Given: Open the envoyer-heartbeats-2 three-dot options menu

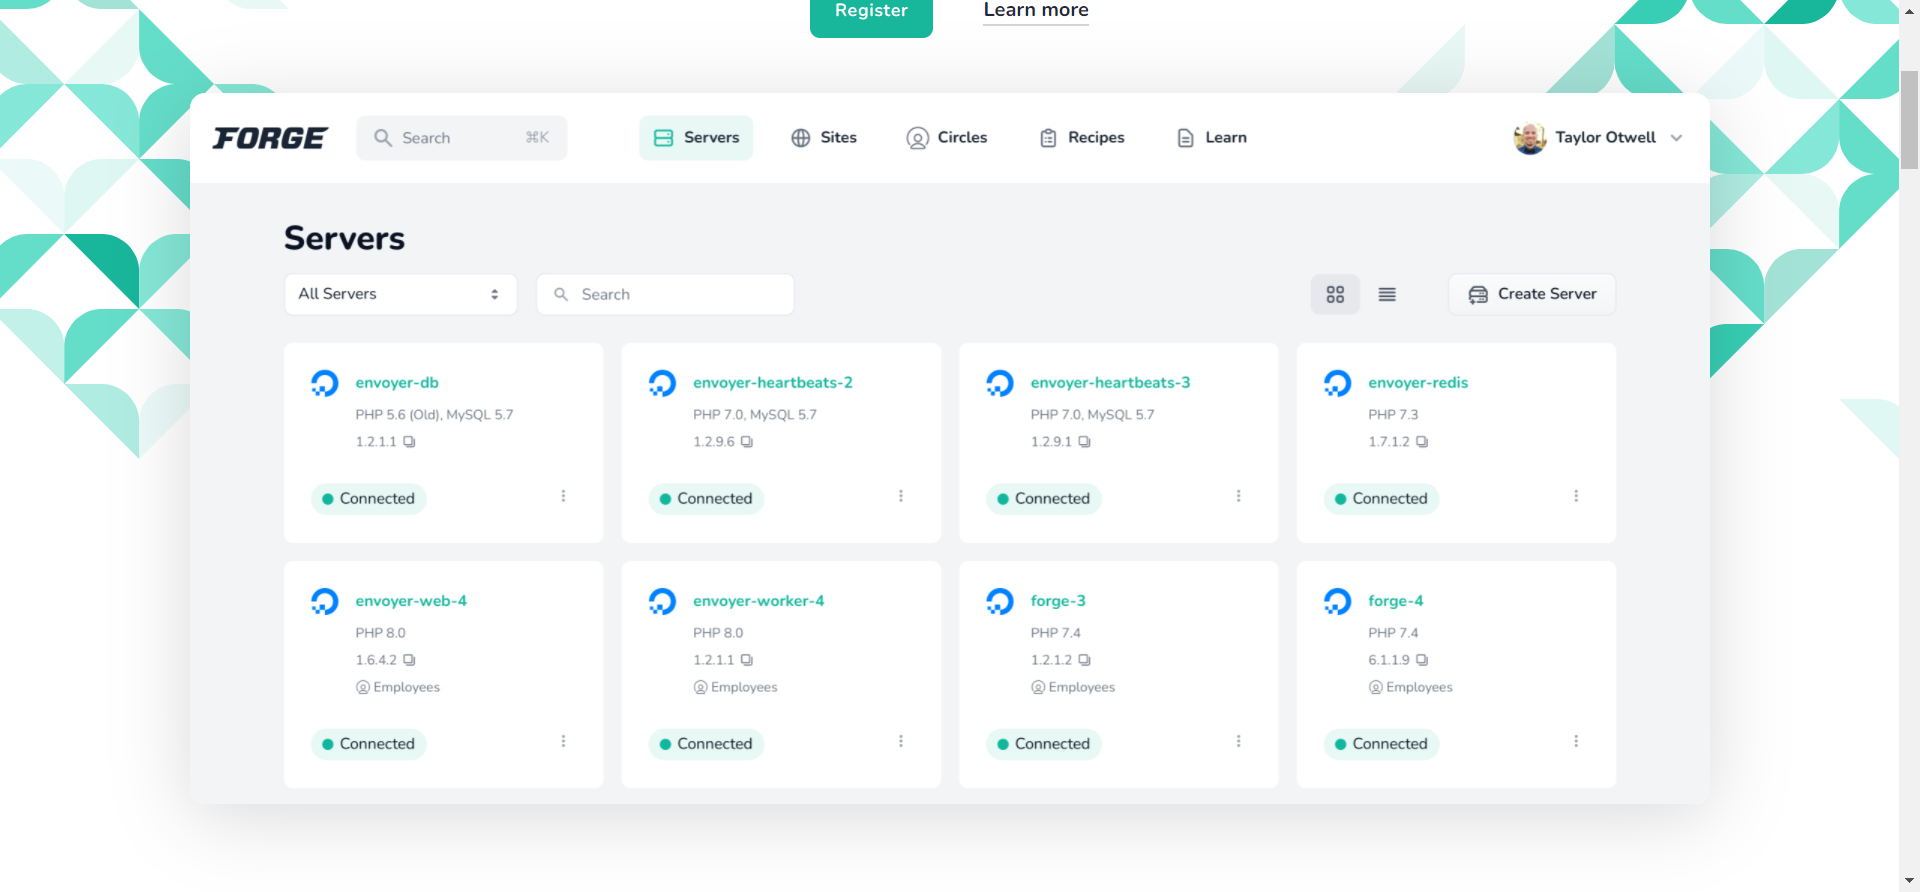Looking at the screenshot, I should 901,496.
